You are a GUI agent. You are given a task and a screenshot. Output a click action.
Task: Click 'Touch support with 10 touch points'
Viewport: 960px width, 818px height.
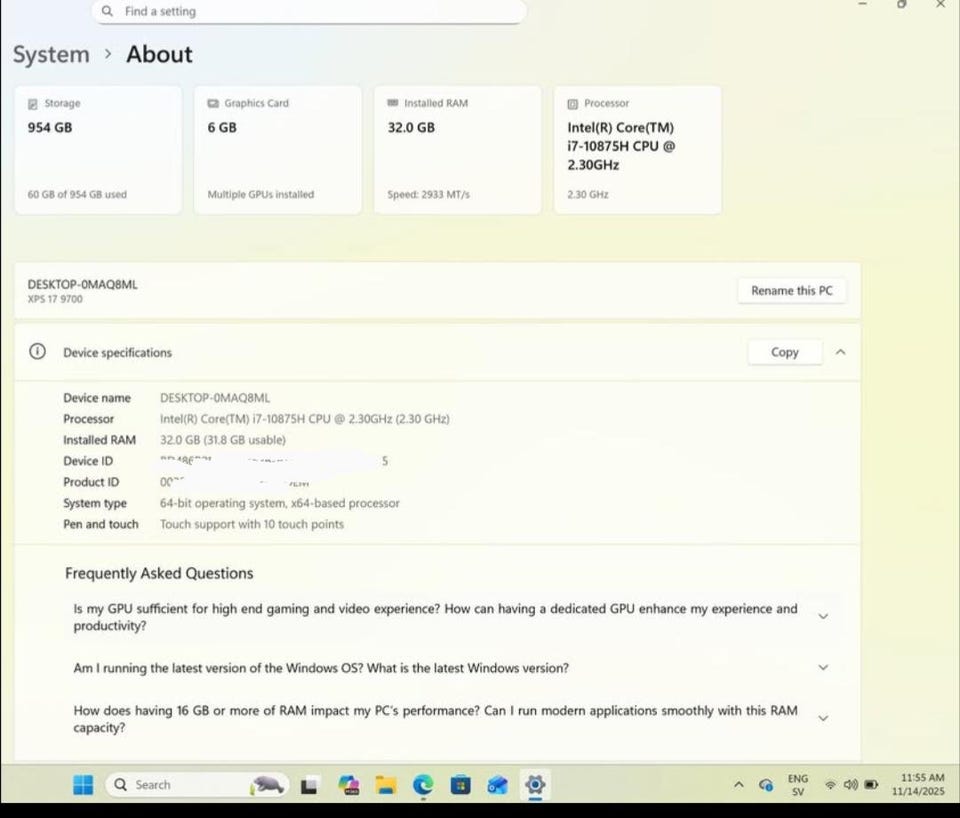pyautogui.click(x=252, y=524)
